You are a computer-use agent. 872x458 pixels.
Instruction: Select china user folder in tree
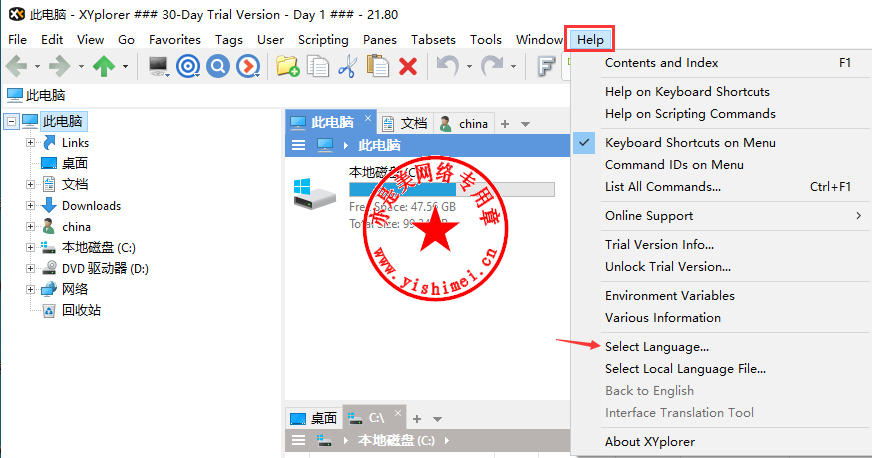point(76,227)
